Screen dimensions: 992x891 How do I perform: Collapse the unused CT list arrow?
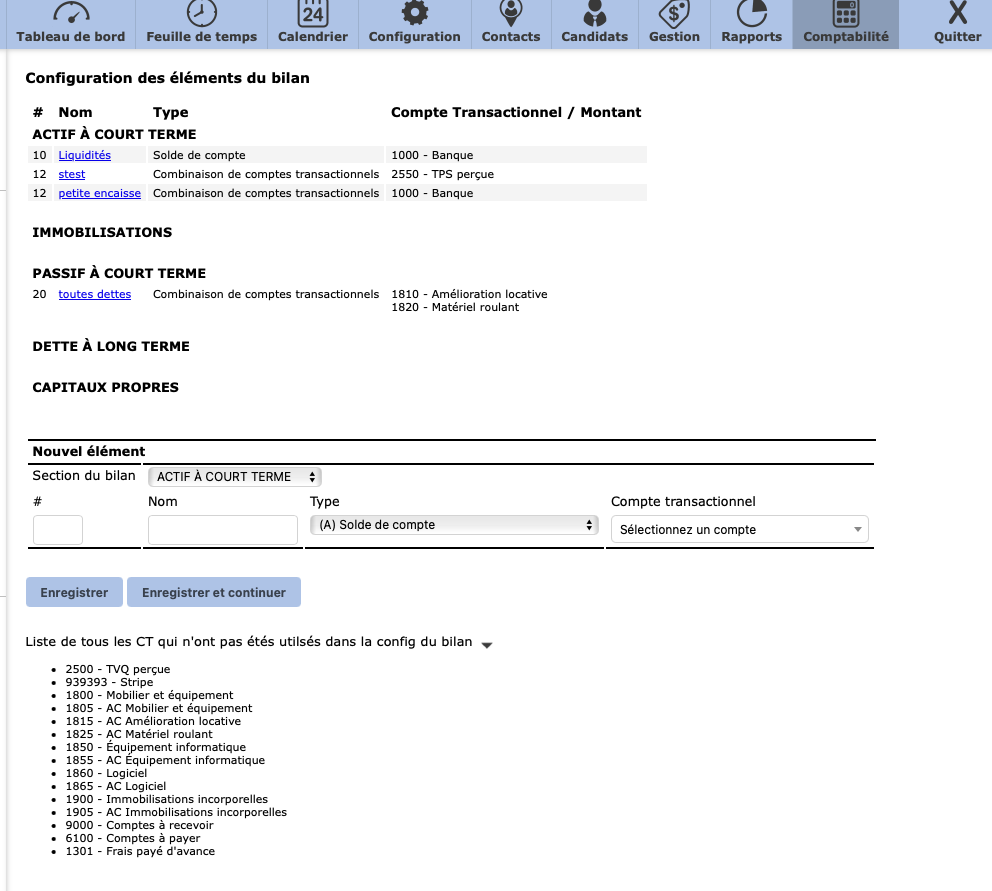[487, 645]
